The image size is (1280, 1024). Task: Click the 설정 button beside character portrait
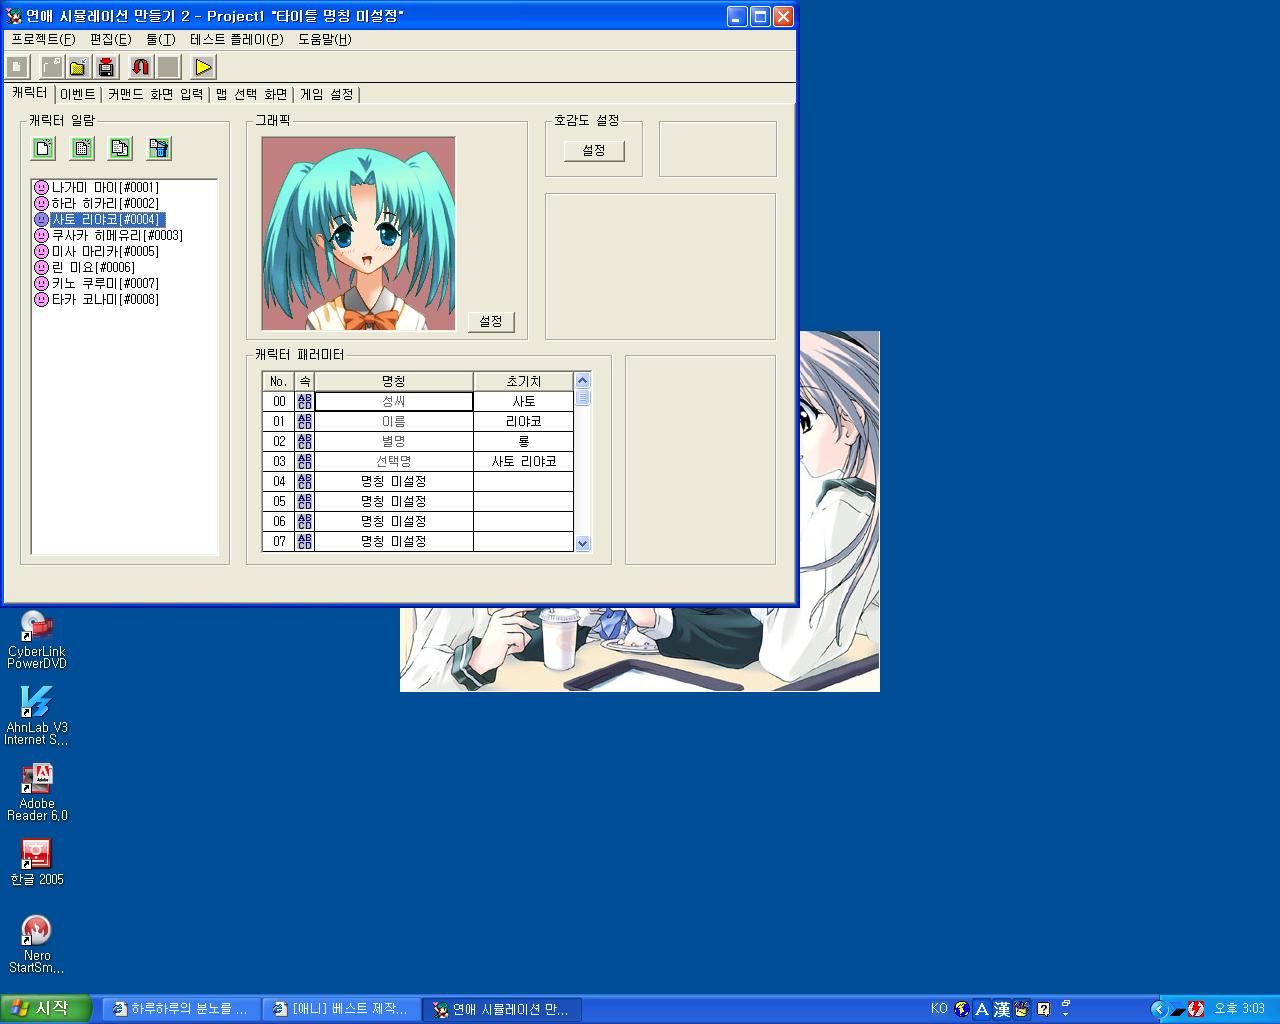tap(490, 321)
